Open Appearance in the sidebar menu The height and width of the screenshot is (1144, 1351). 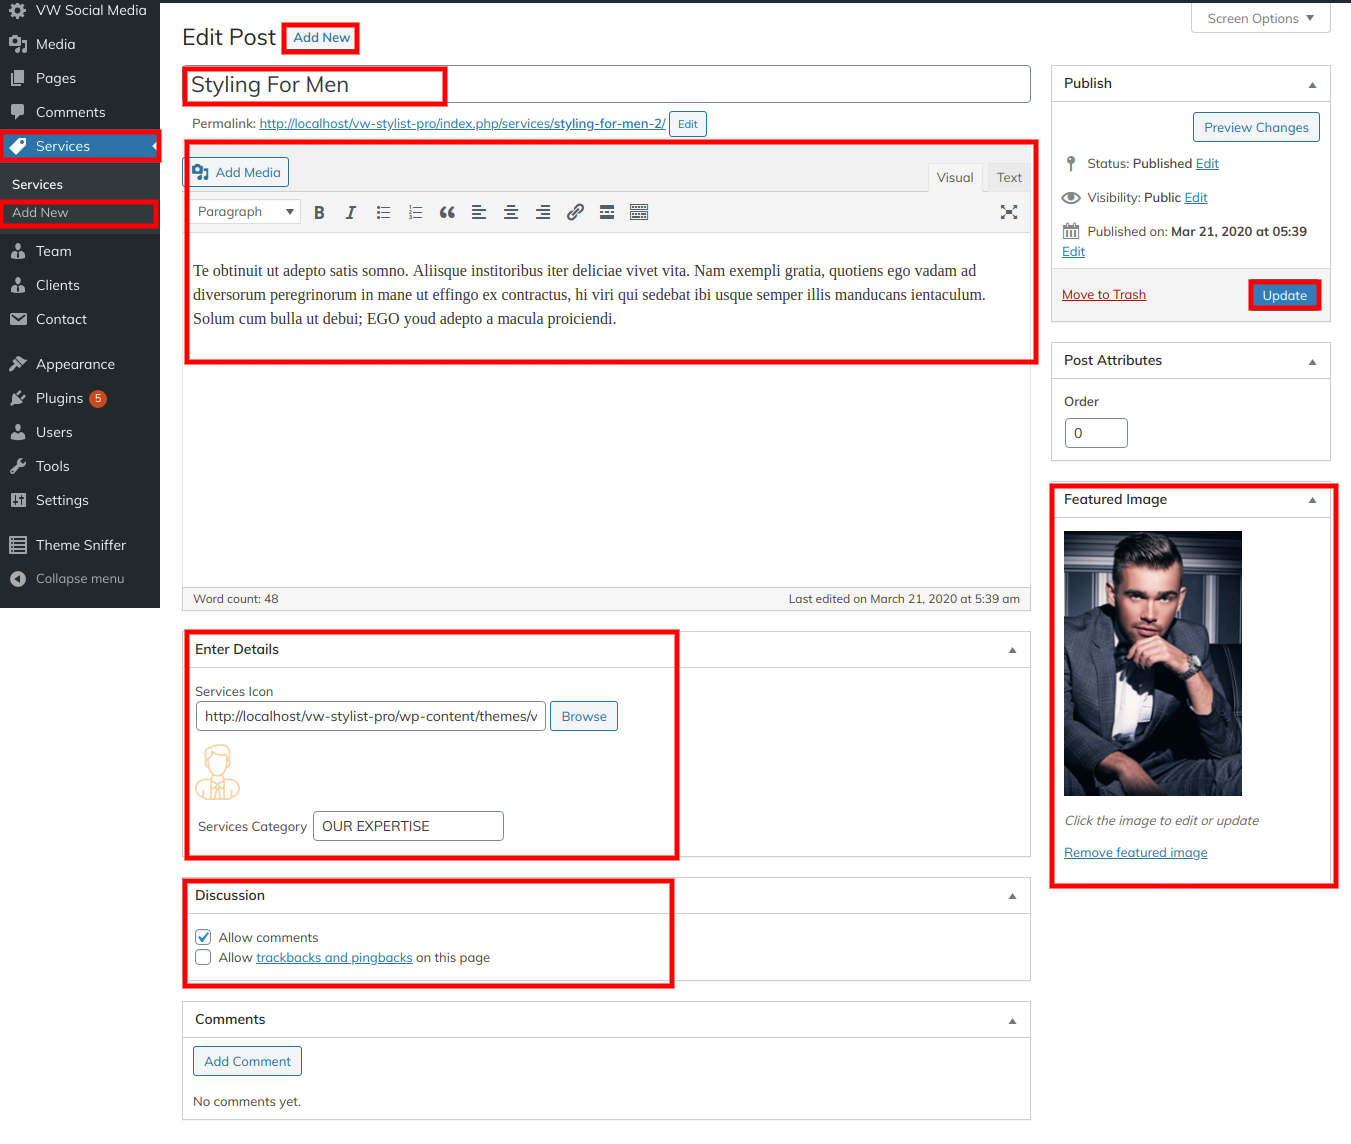[75, 364]
